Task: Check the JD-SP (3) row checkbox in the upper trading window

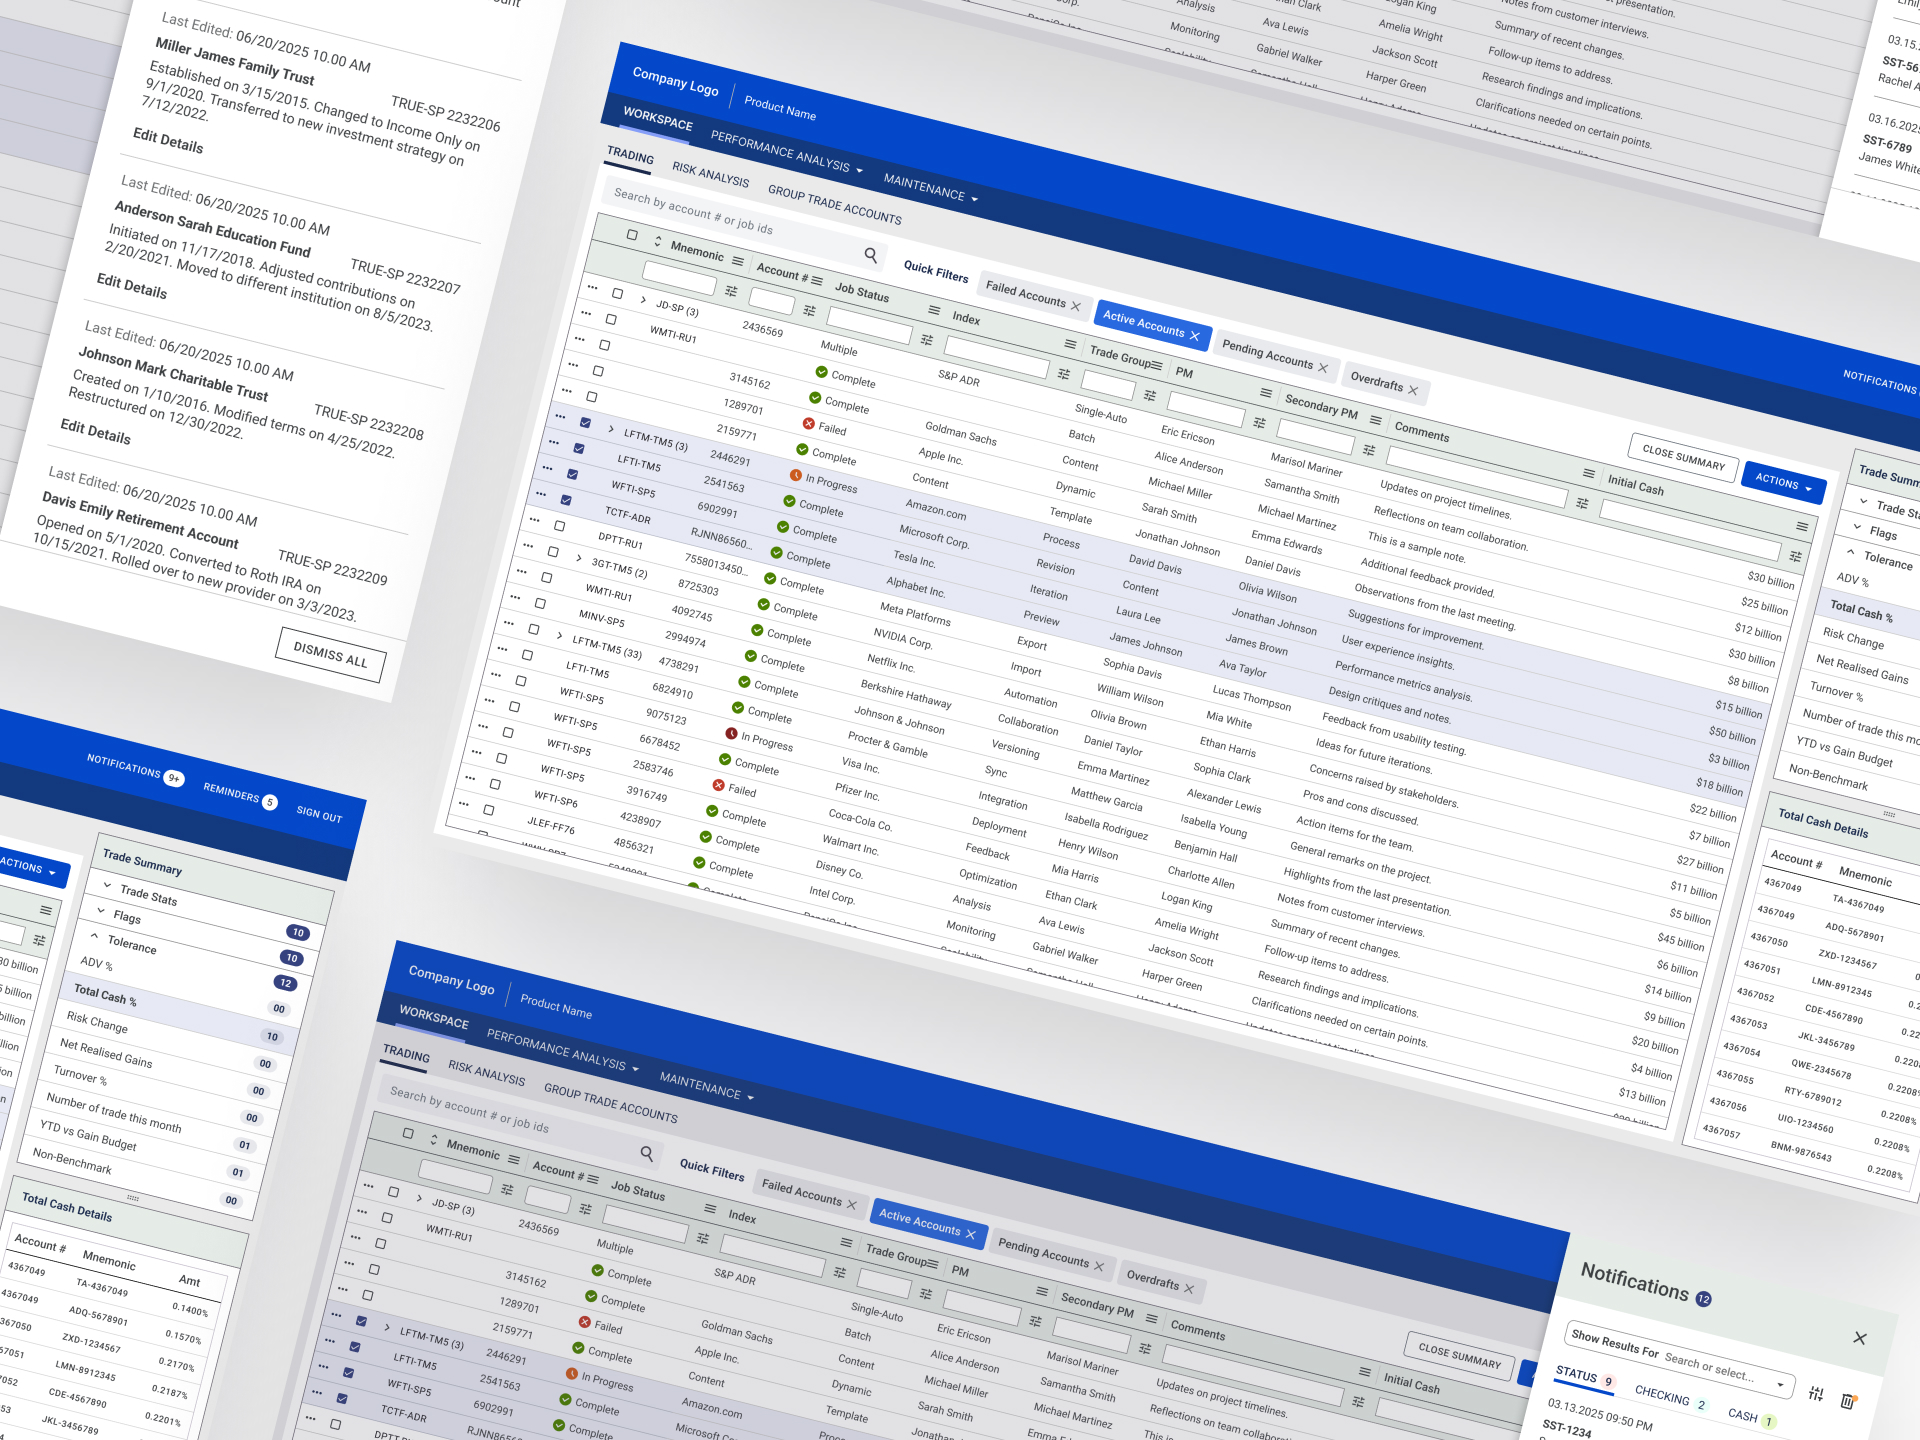Action: tap(617, 294)
